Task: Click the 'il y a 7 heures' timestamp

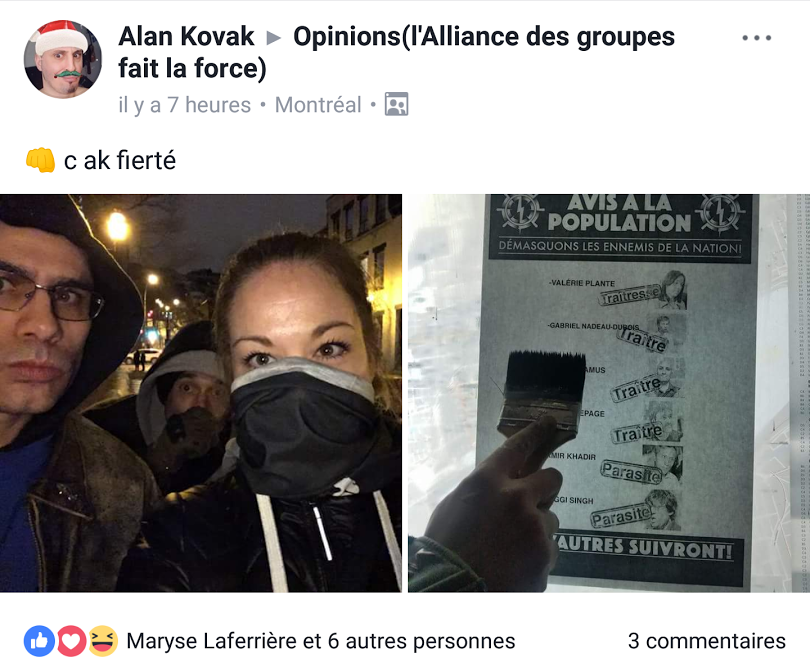Action: pyautogui.click(x=184, y=105)
